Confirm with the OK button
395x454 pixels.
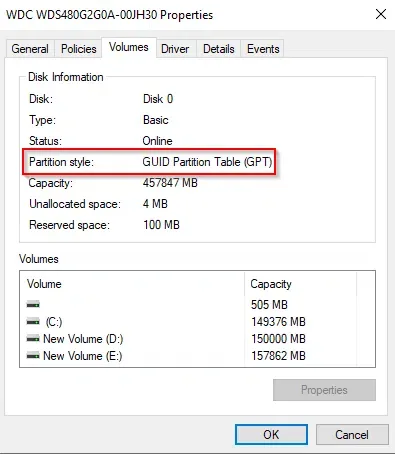click(x=271, y=434)
